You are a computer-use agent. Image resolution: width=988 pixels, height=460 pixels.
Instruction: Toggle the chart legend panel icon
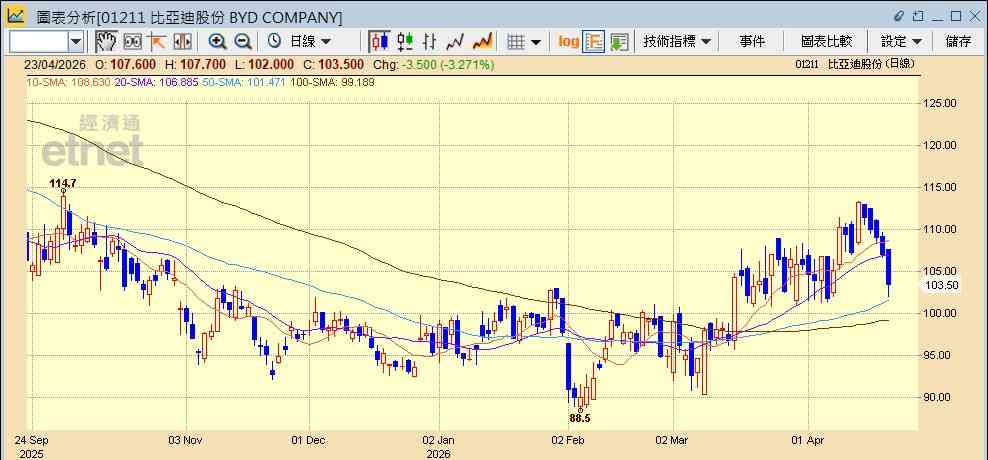pyautogui.click(x=594, y=42)
